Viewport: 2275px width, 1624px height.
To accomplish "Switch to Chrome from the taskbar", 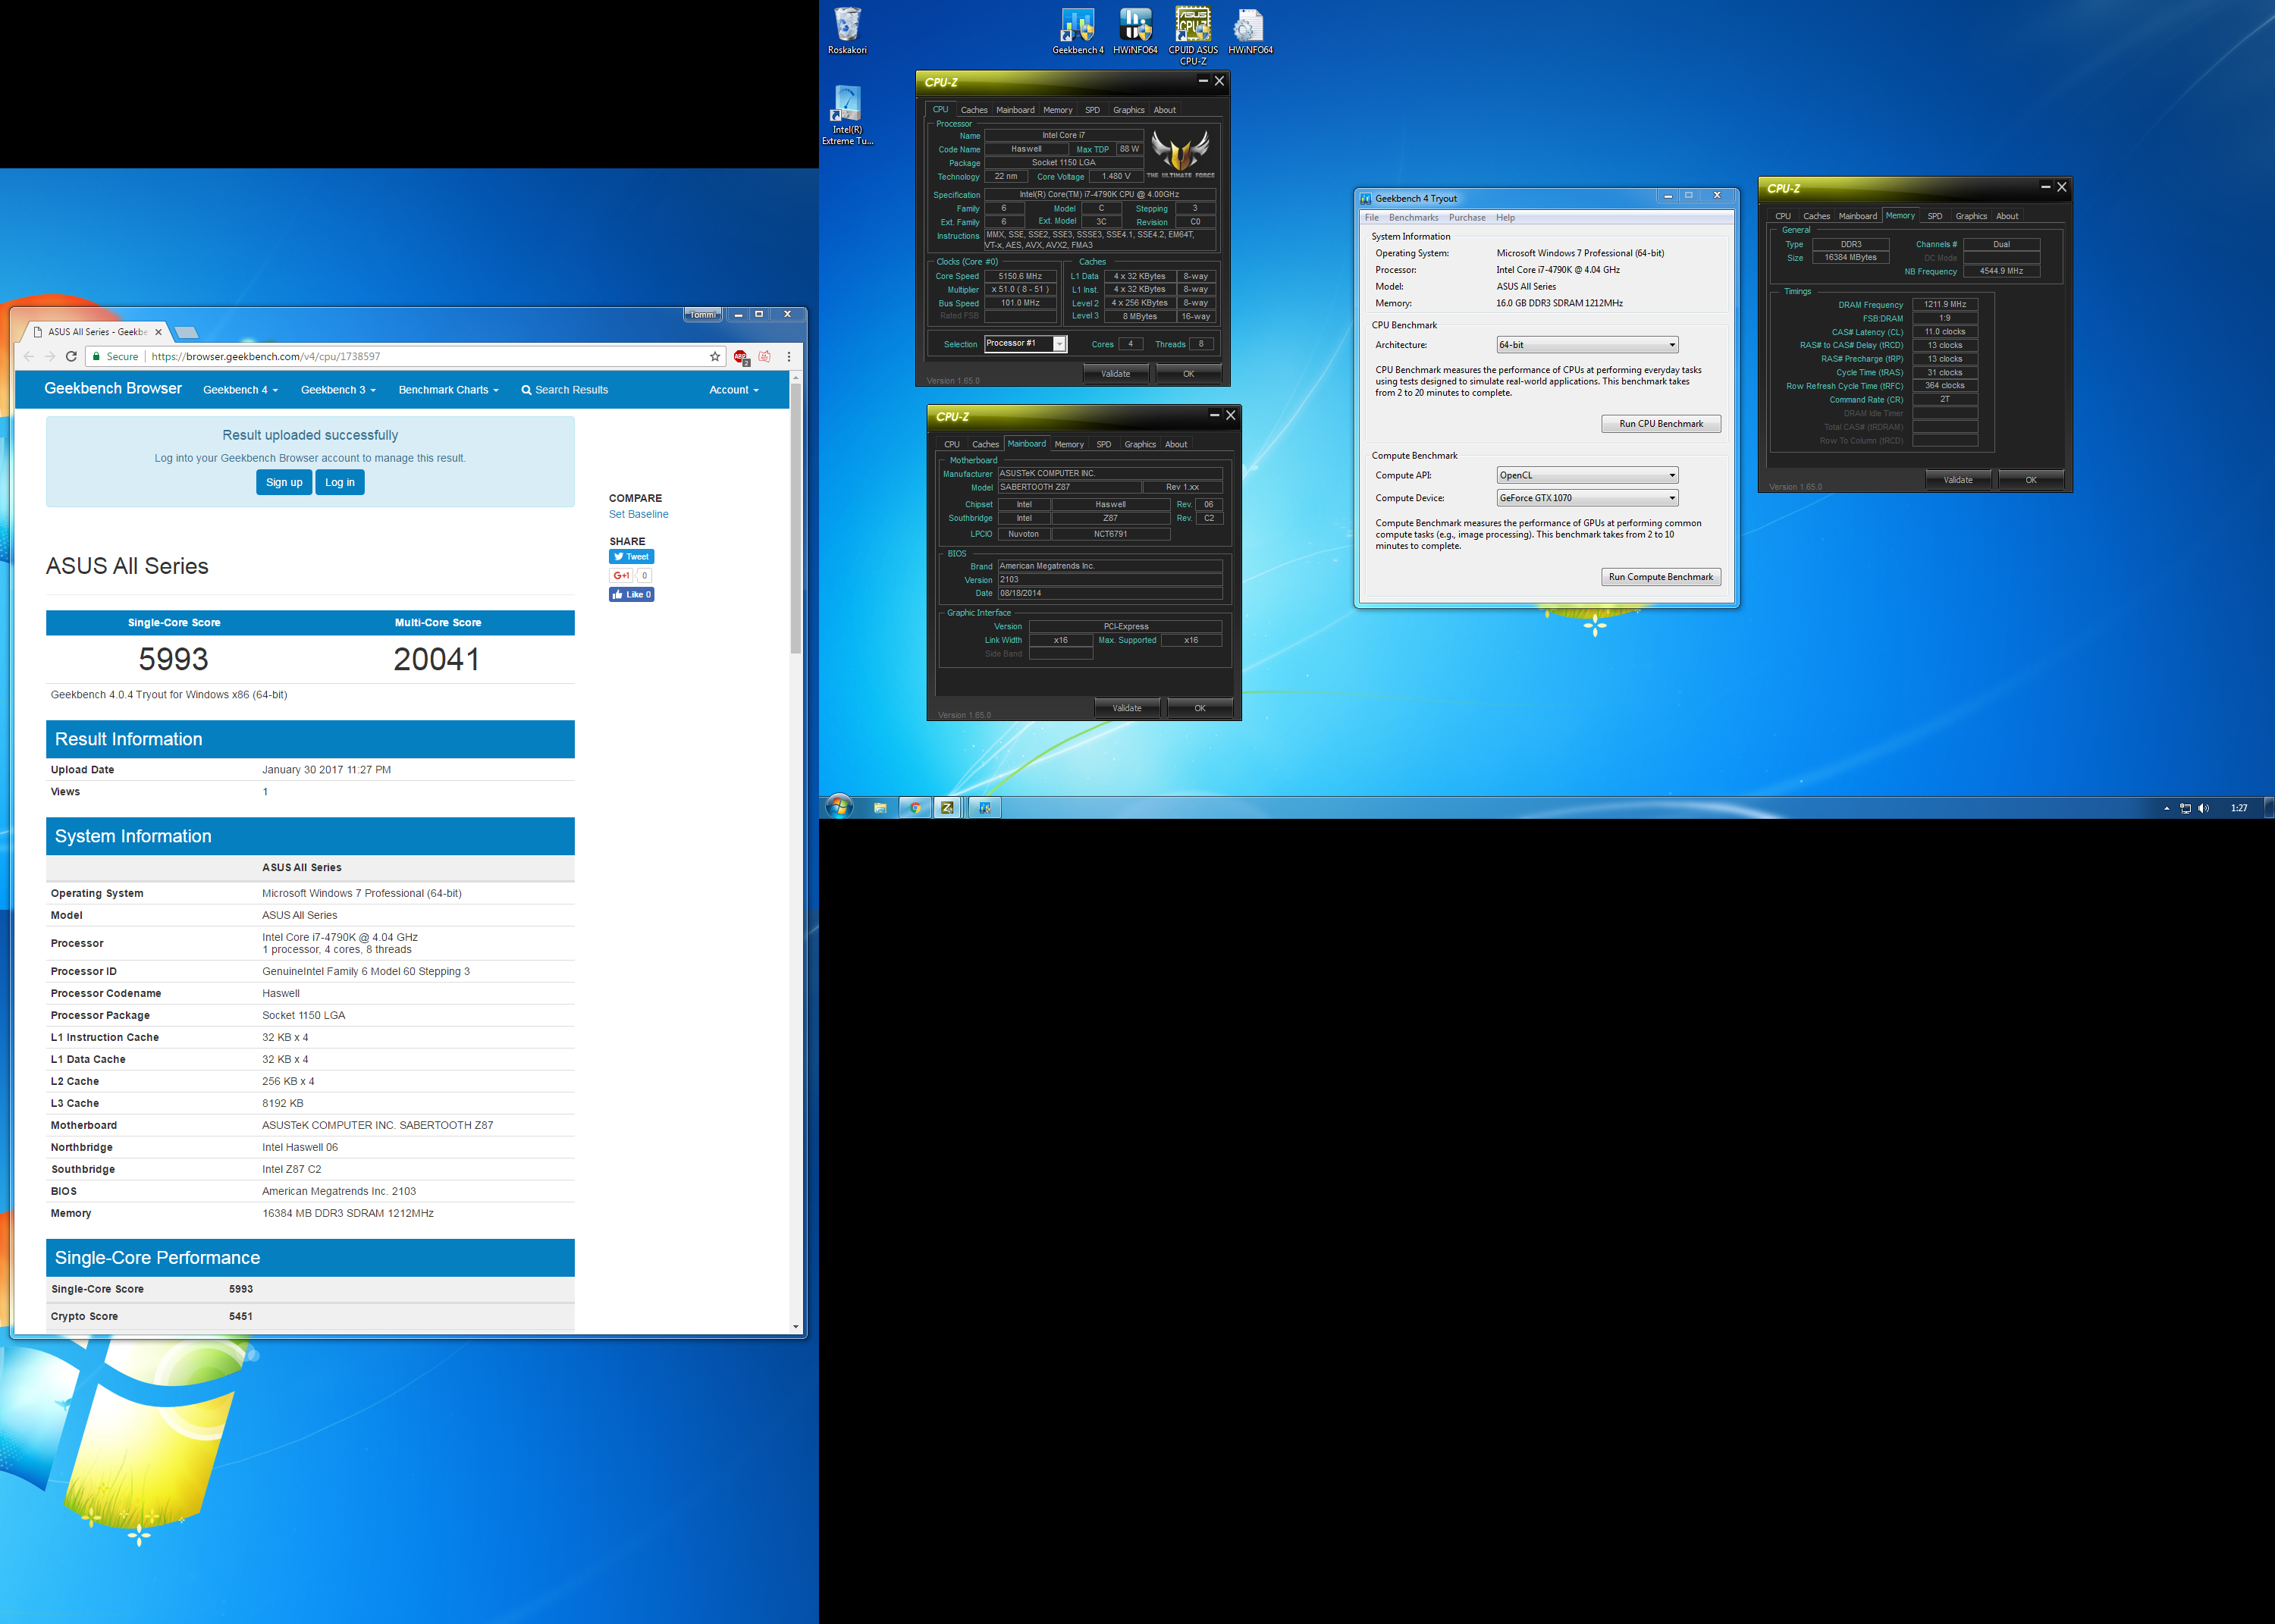I will pos(914,807).
